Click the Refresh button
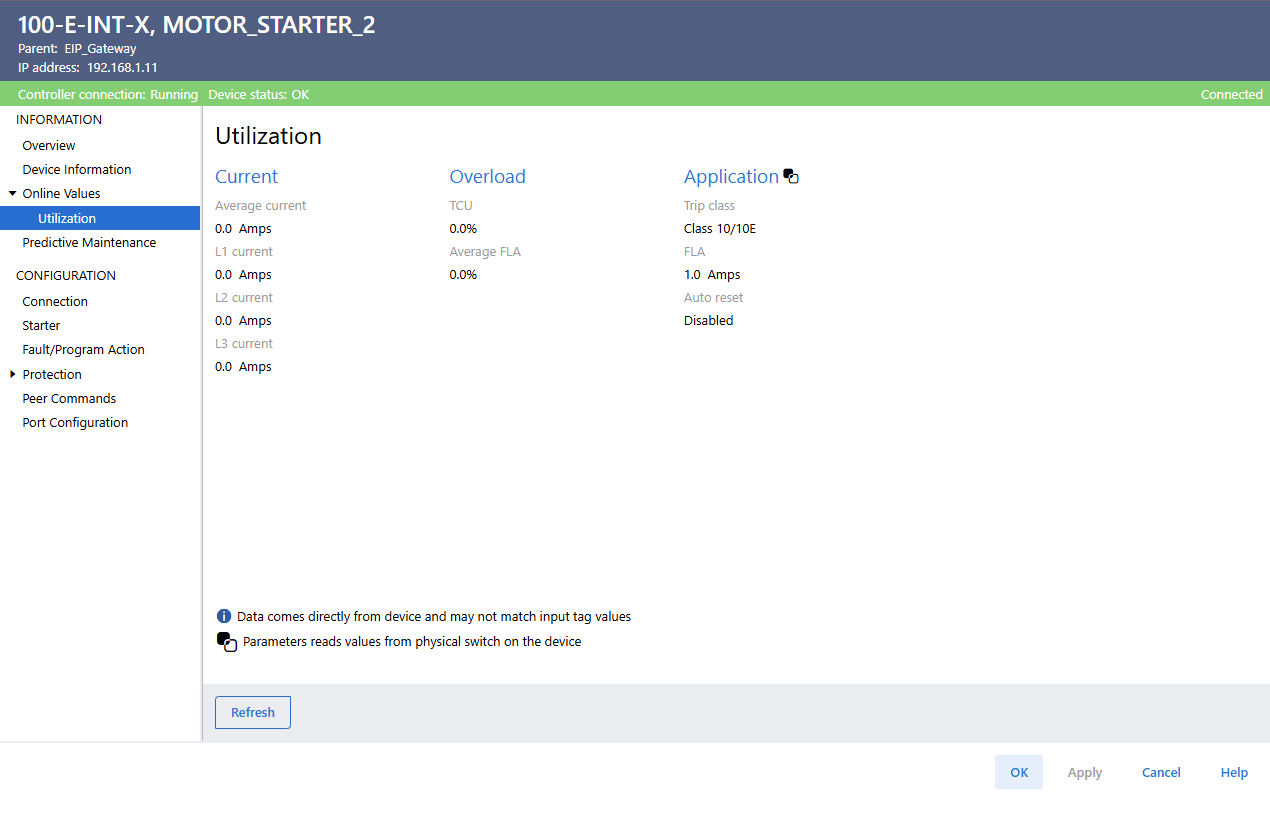This screenshot has width=1270, height=815. [x=253, y=712]
